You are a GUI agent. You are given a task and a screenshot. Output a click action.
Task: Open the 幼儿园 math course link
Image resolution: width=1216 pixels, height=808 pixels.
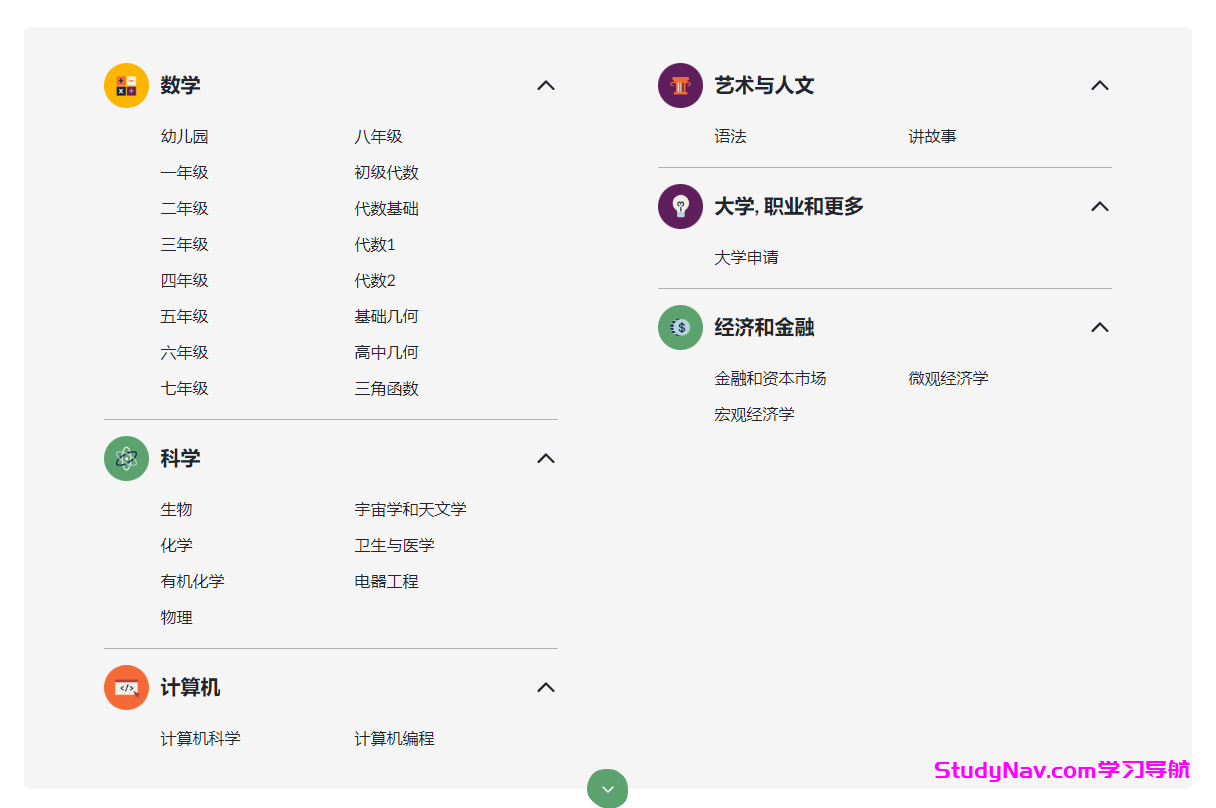(x=185, y=136)
